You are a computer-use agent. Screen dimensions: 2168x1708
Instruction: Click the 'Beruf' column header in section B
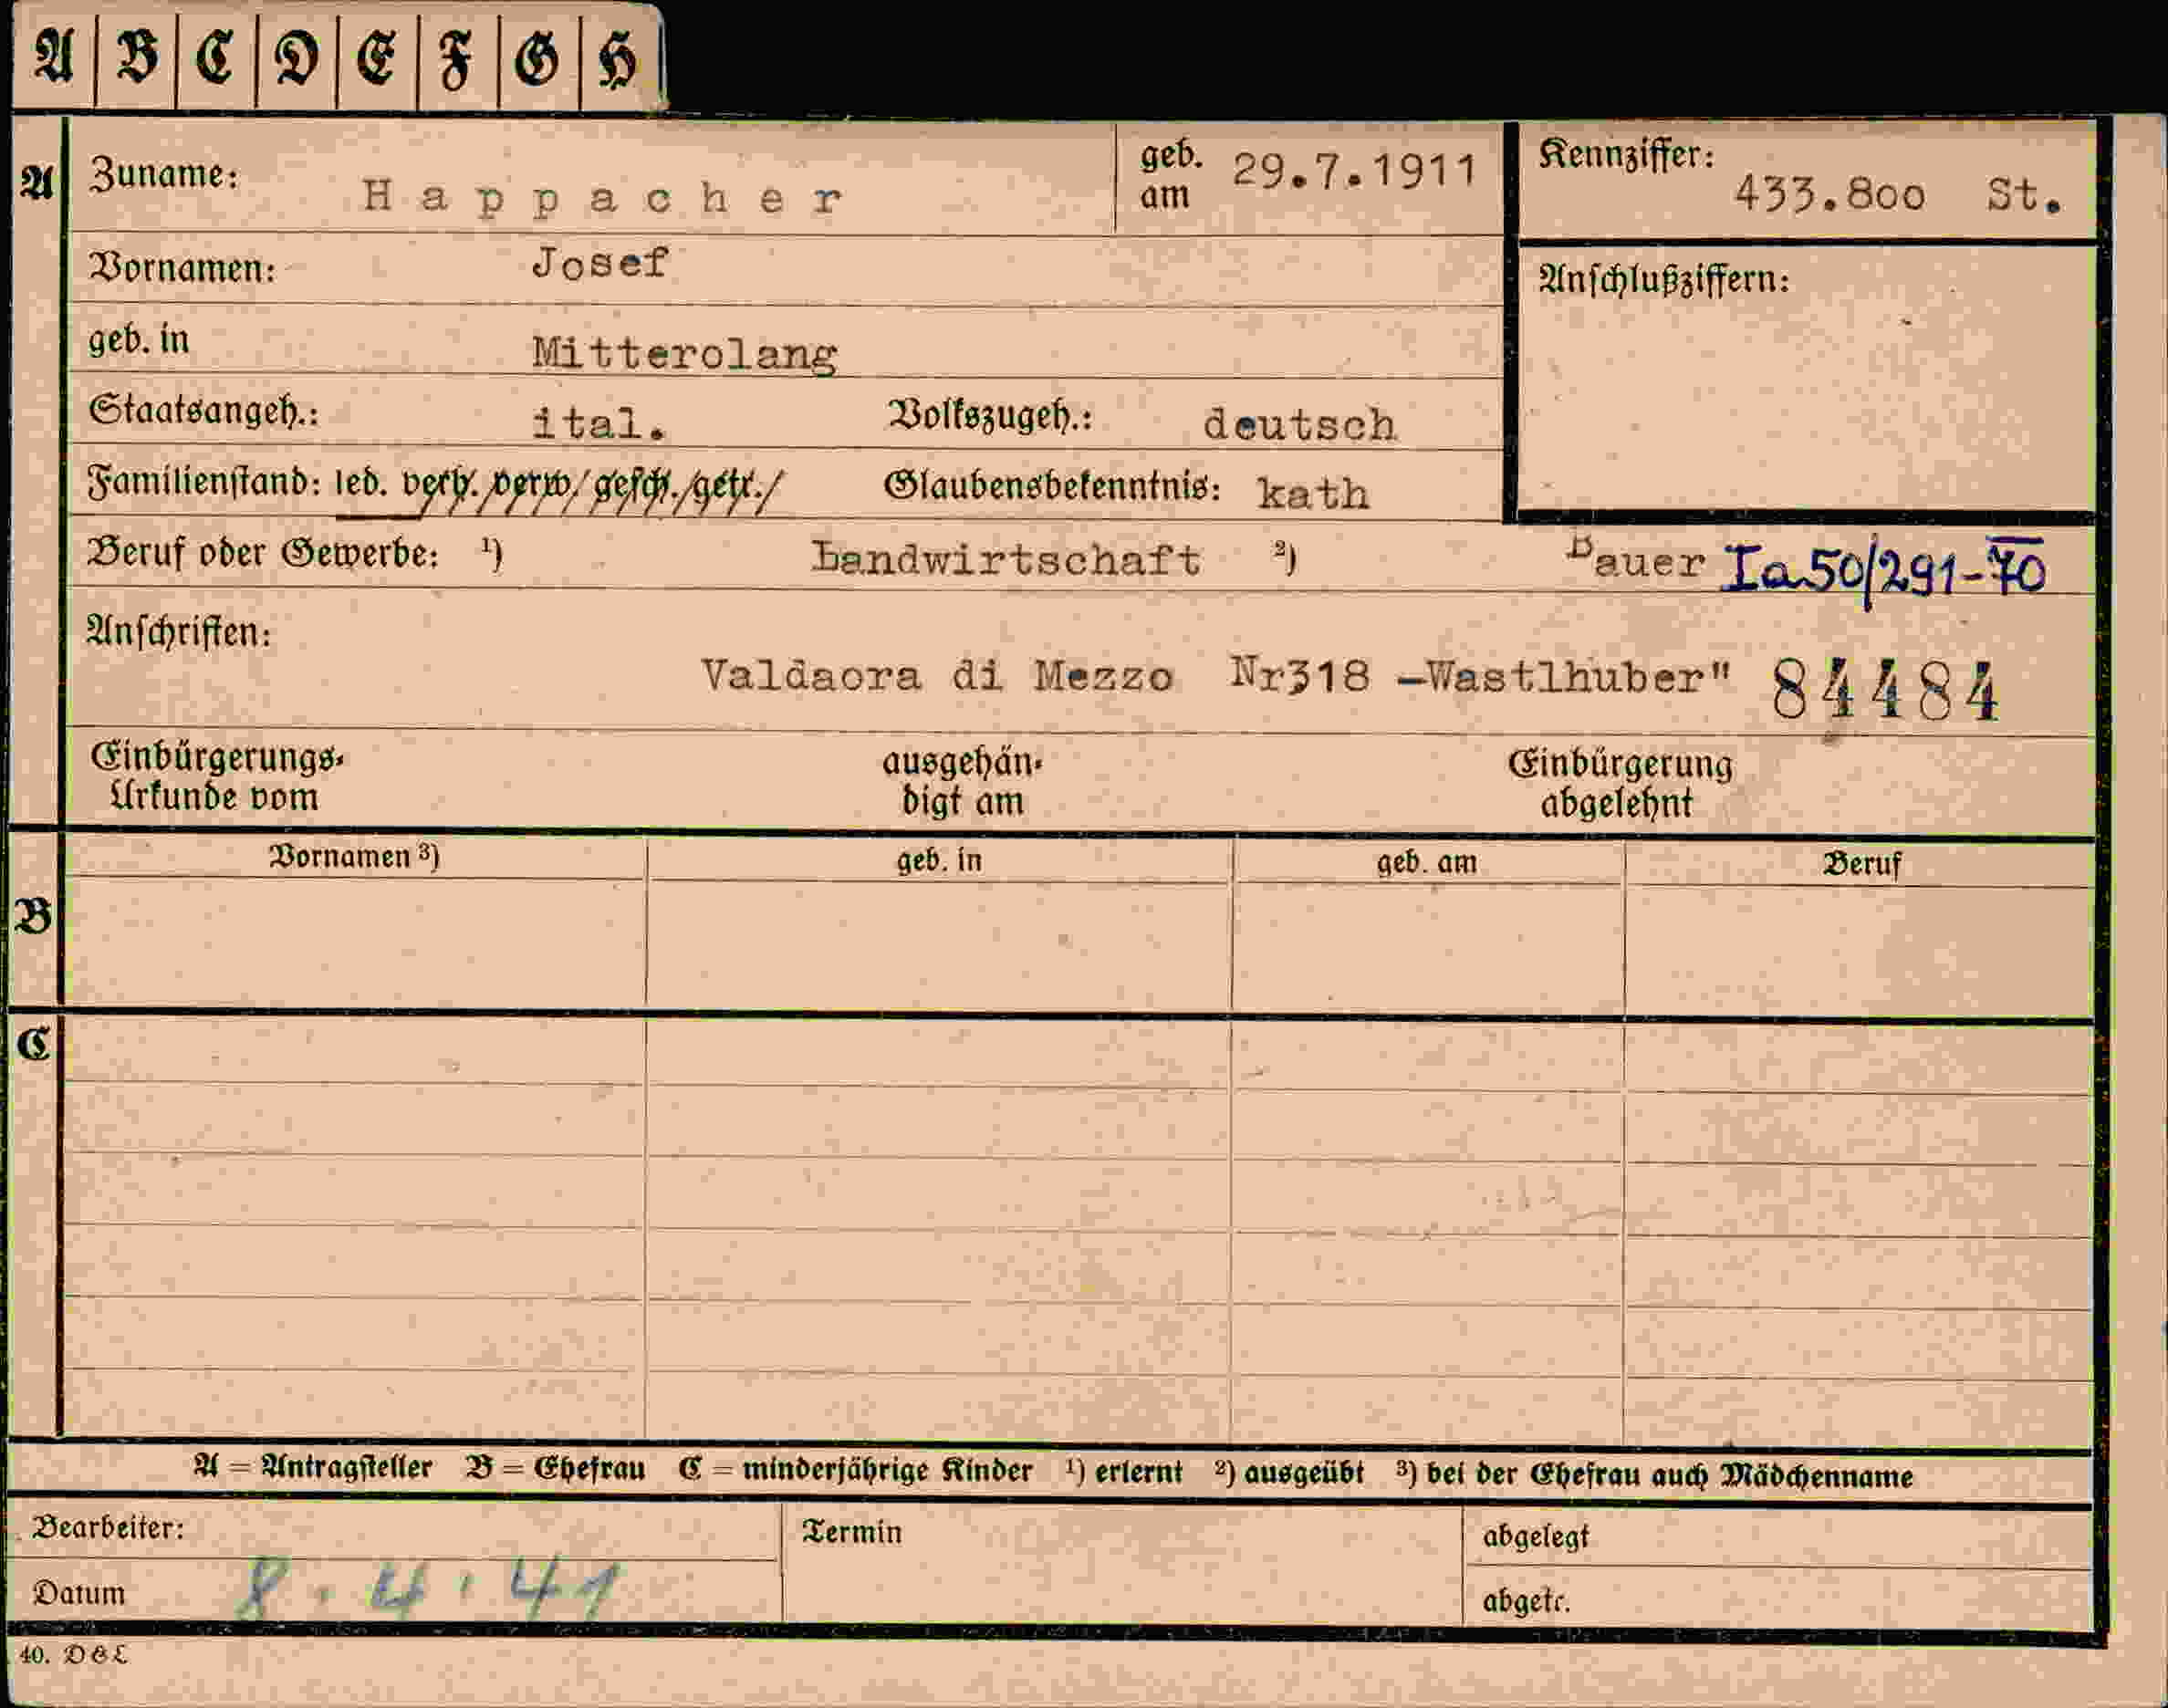click(1861, 864)
